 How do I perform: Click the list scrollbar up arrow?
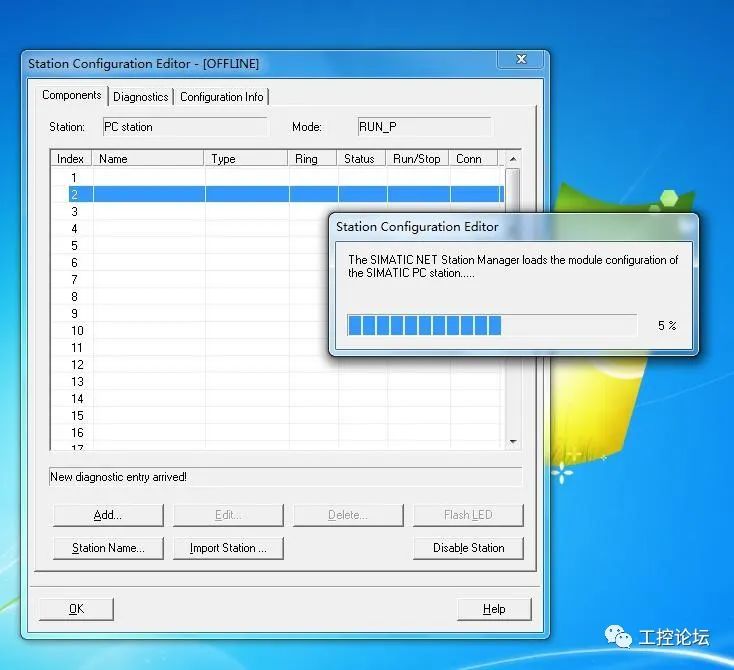(x=513, y=159)
